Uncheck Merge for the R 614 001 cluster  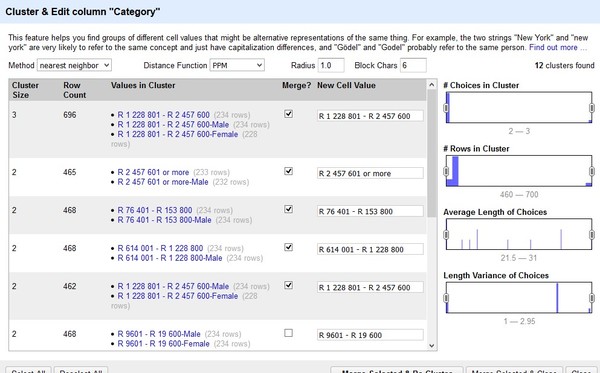tap(289, 248)
